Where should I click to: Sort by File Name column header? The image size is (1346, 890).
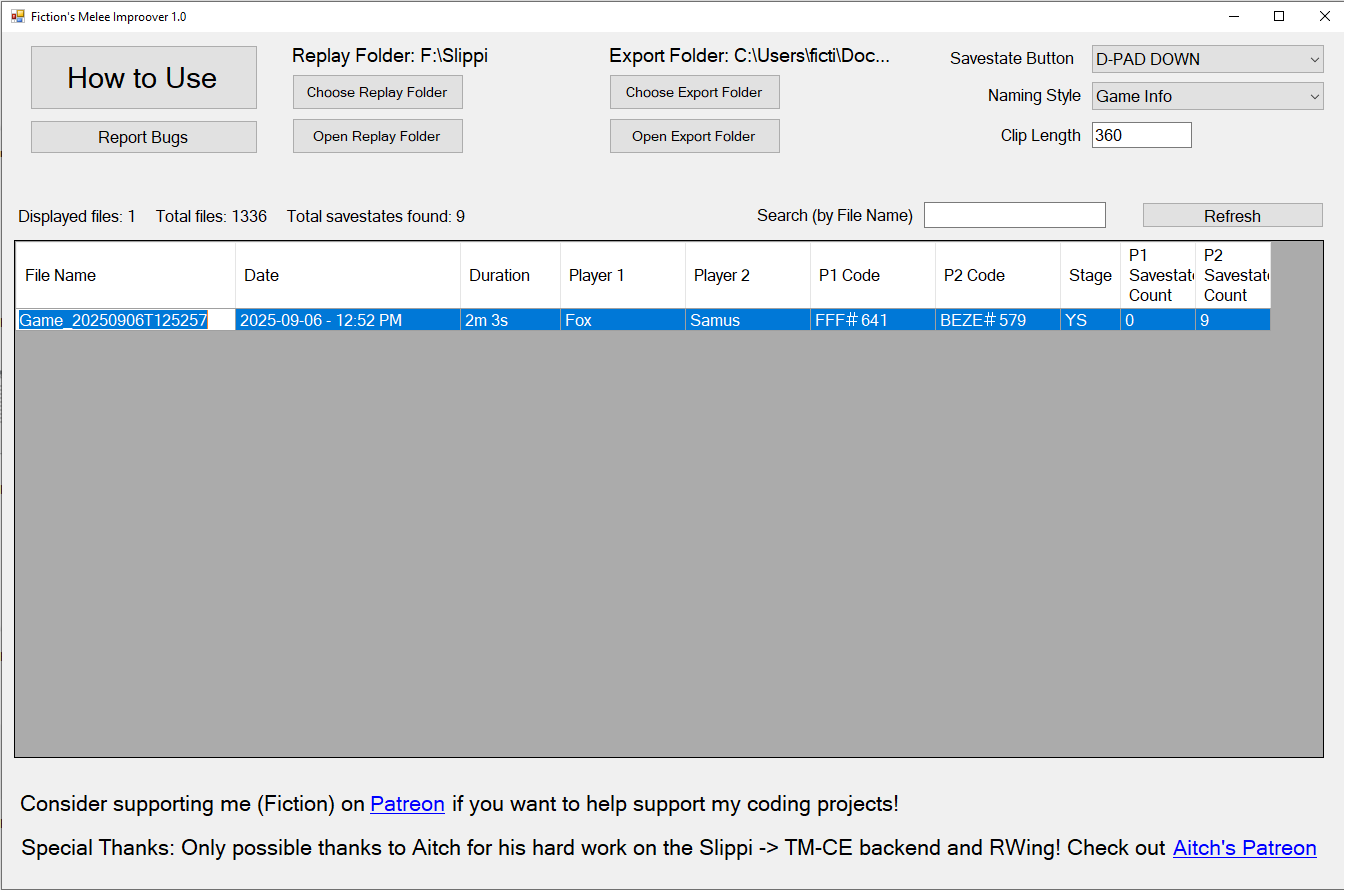pos(126,275)
